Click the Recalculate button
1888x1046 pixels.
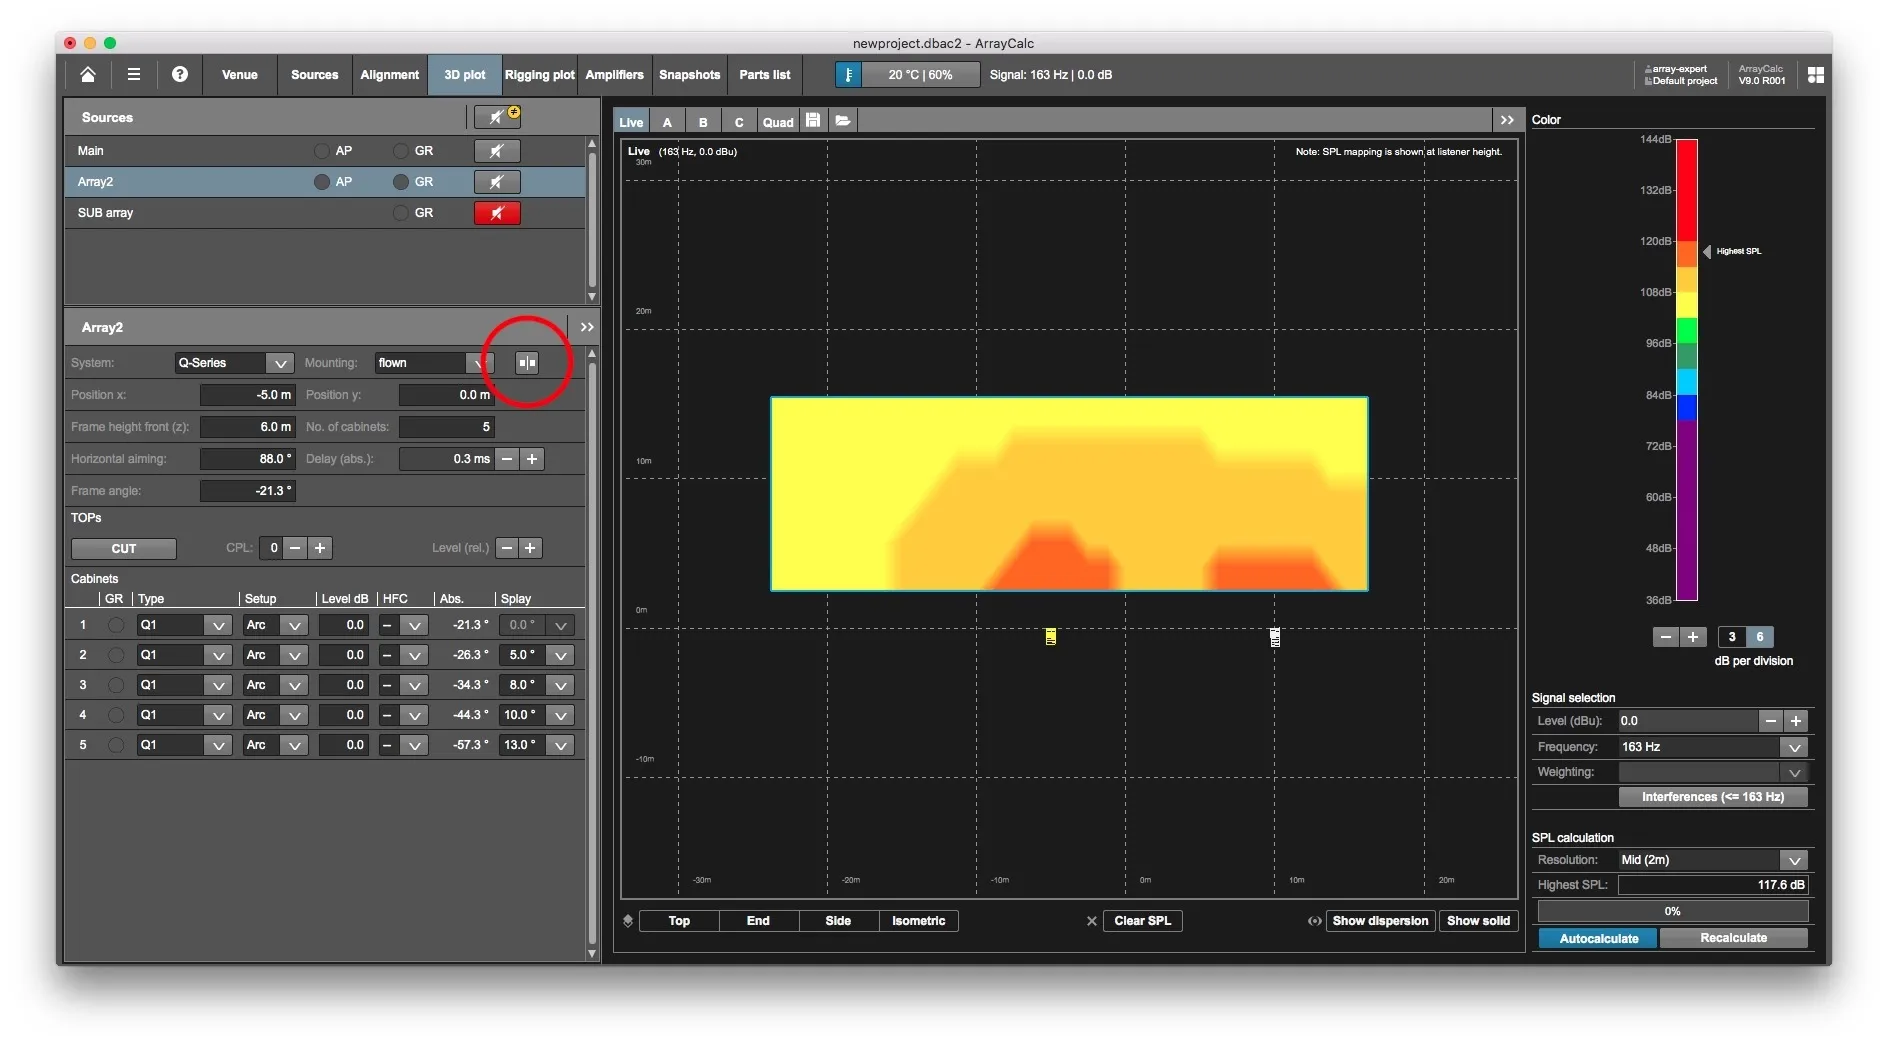click(1733, 938)
